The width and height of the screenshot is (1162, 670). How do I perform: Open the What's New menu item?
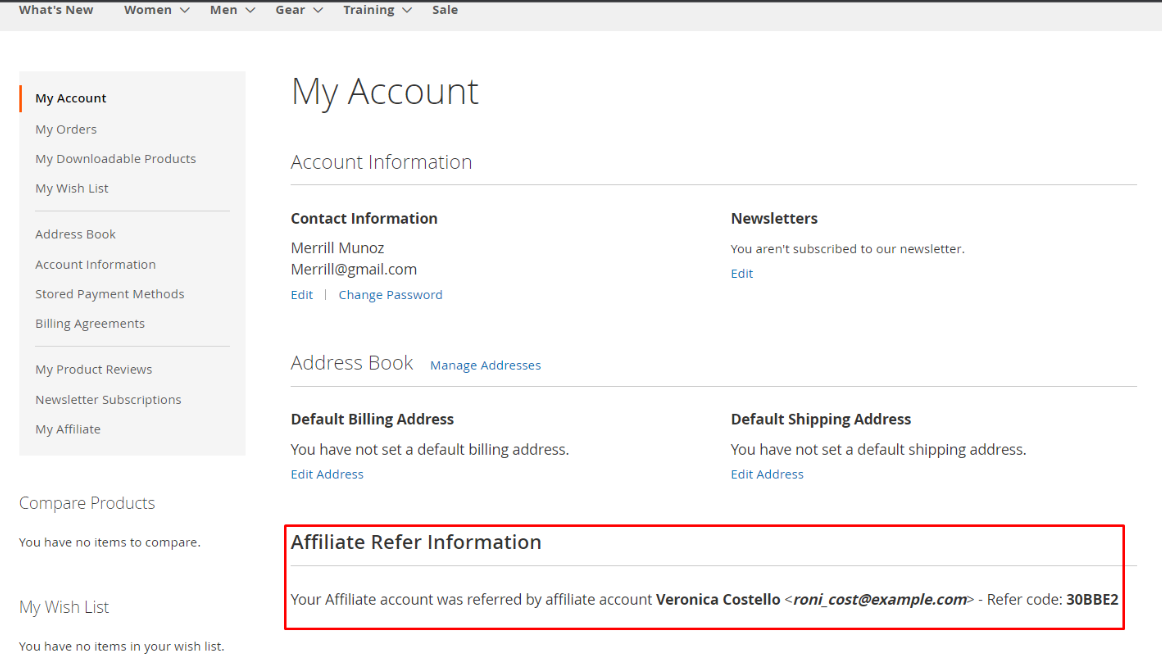click(56, 10)
